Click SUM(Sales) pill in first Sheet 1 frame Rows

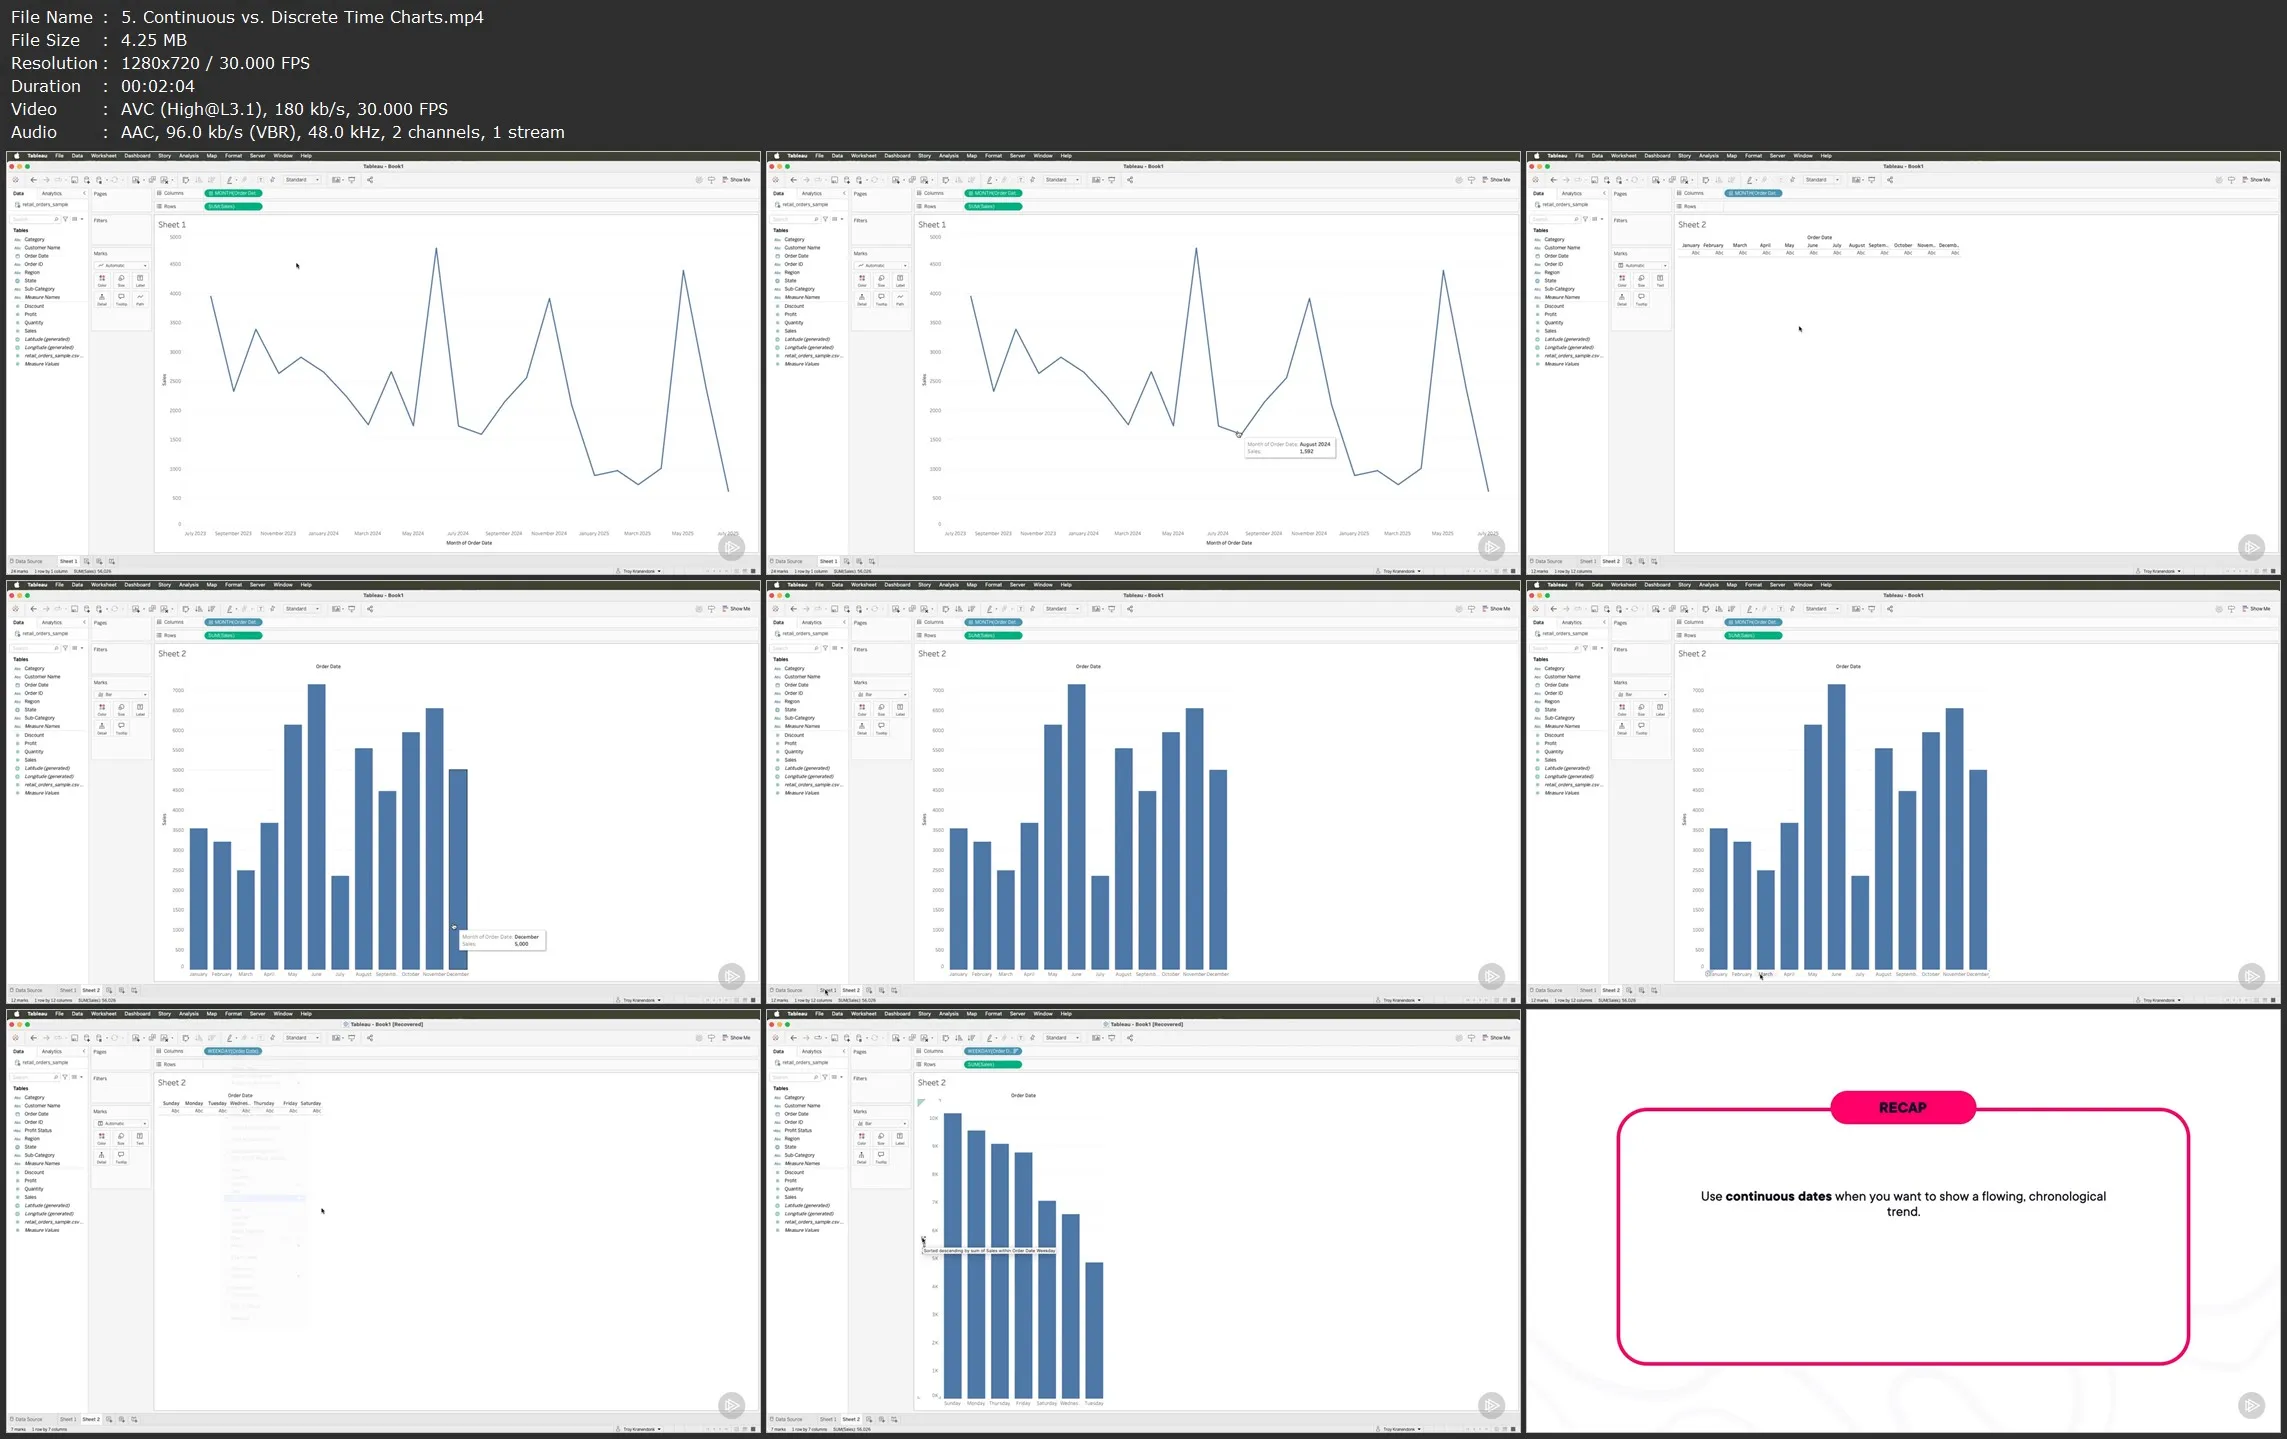pos(234,206)
